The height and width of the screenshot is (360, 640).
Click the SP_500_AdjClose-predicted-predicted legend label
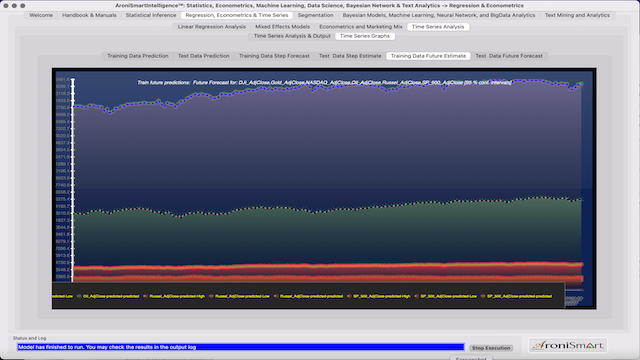519,296
